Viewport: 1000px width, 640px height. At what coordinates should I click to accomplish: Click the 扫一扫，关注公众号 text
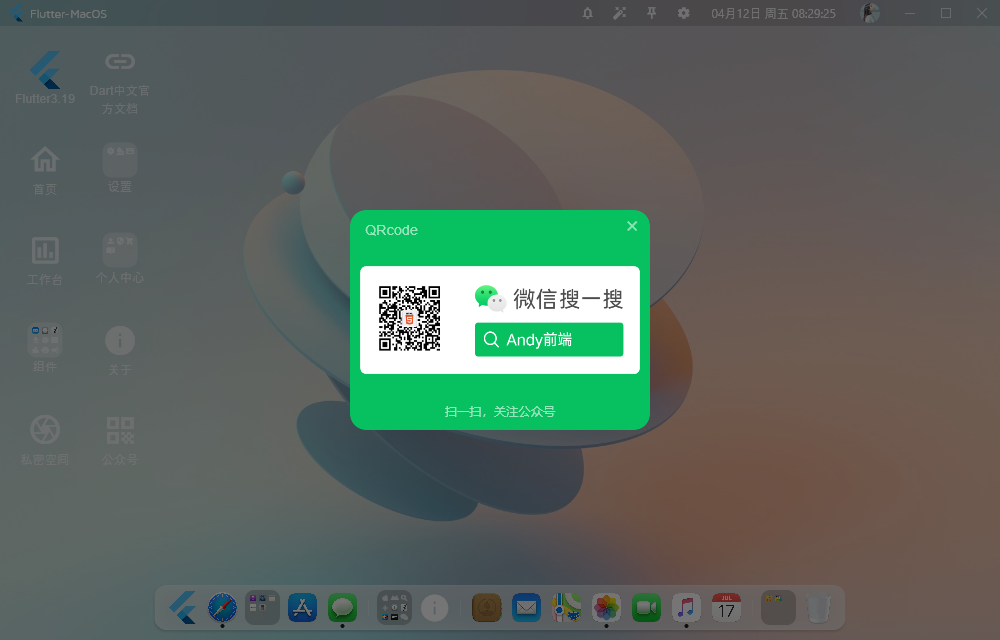pos(499,411)
